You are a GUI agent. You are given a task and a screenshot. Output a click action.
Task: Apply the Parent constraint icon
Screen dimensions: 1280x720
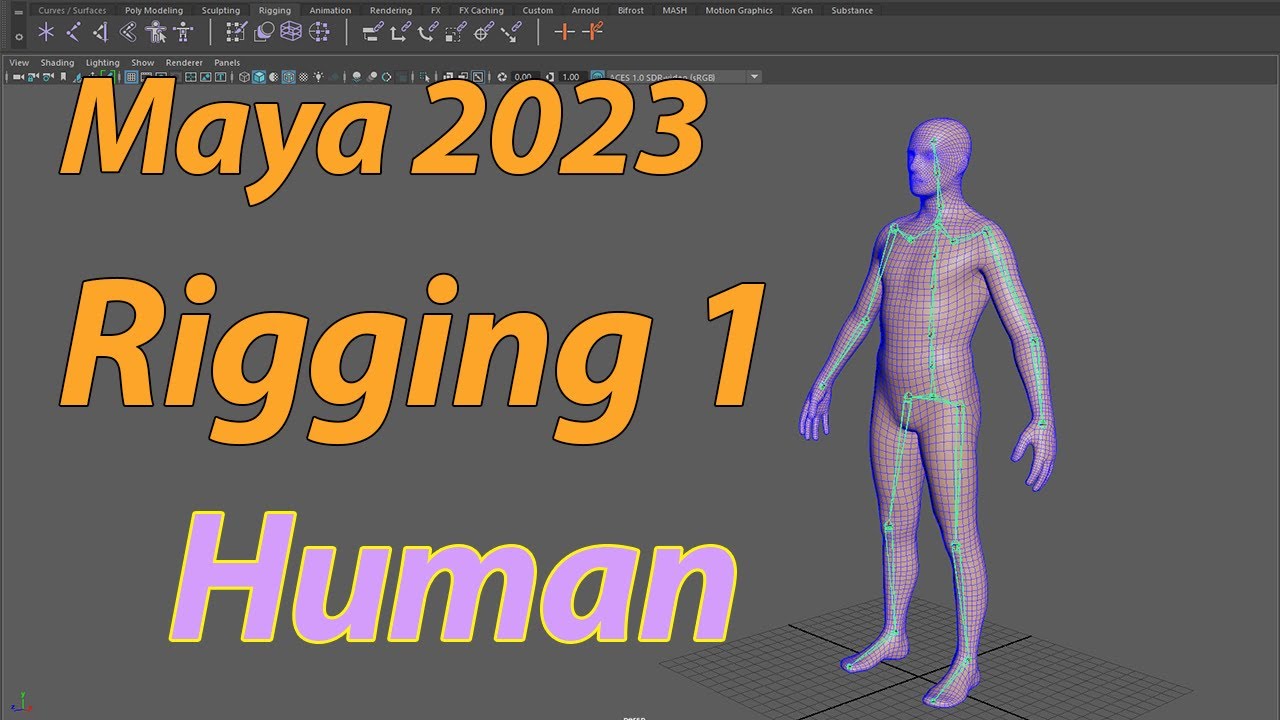(x=372, y=32)
